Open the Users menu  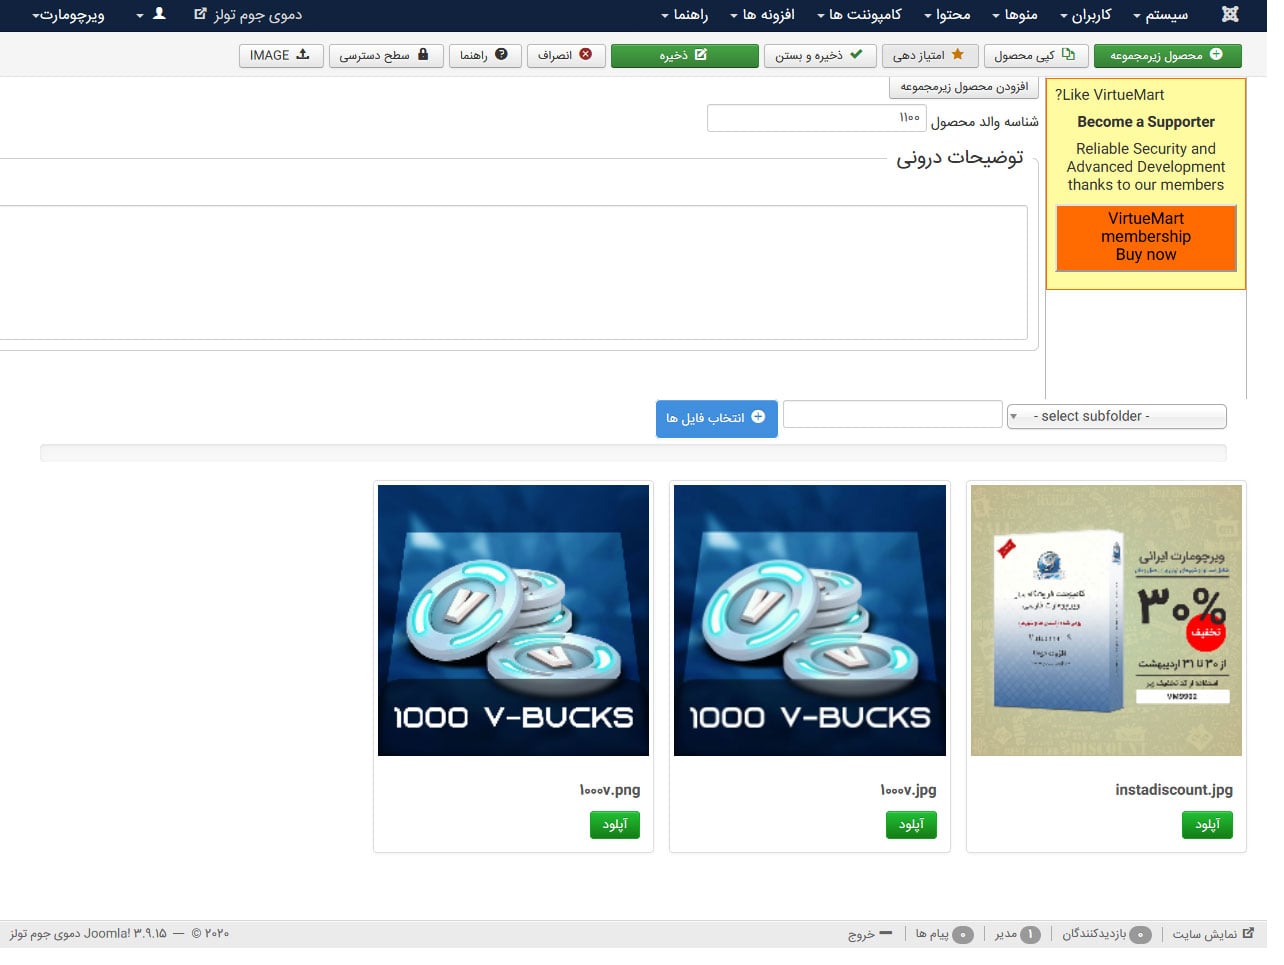1086,15
